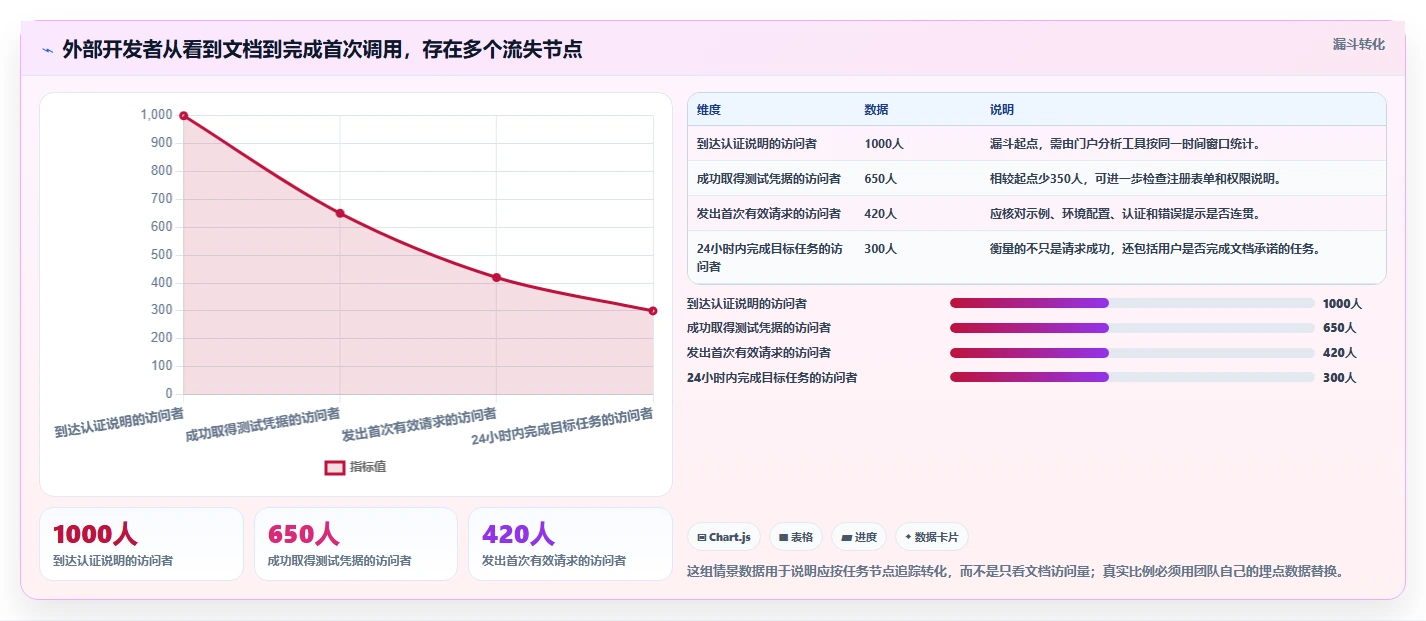Image resolution: width=1426 pixels, height=621 pixels.
Task: Click the 300人 value beside progress bar
Action: tap(1339, 378)
